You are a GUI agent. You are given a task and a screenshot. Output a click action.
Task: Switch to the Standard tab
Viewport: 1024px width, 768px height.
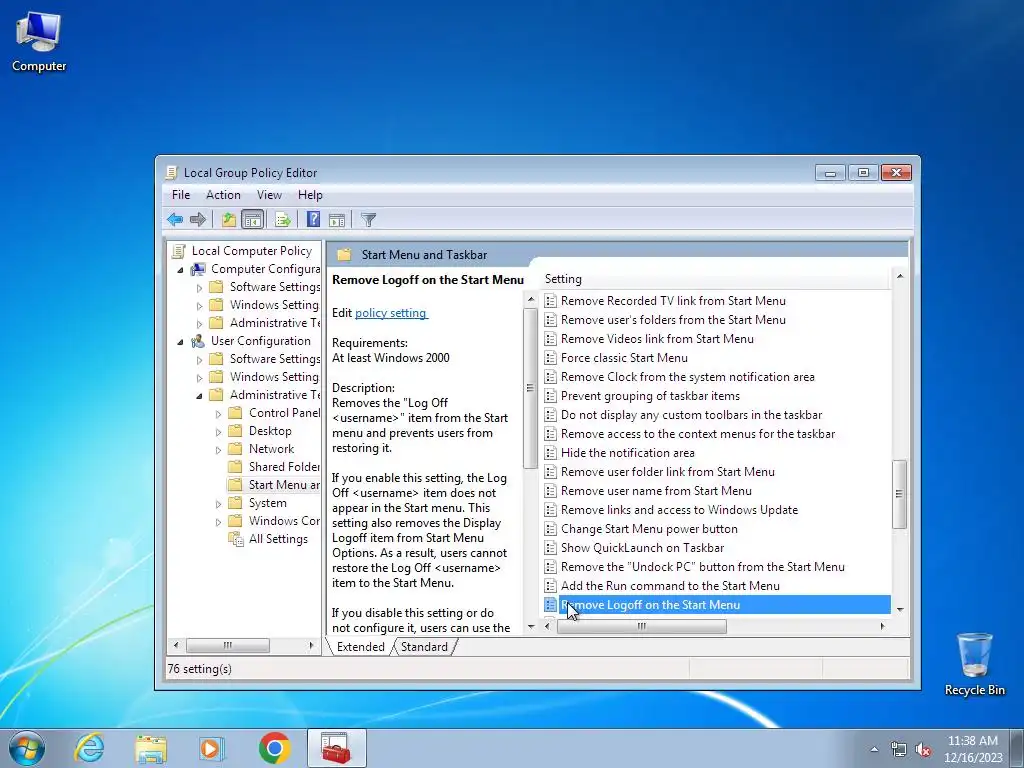click(424, 647)
